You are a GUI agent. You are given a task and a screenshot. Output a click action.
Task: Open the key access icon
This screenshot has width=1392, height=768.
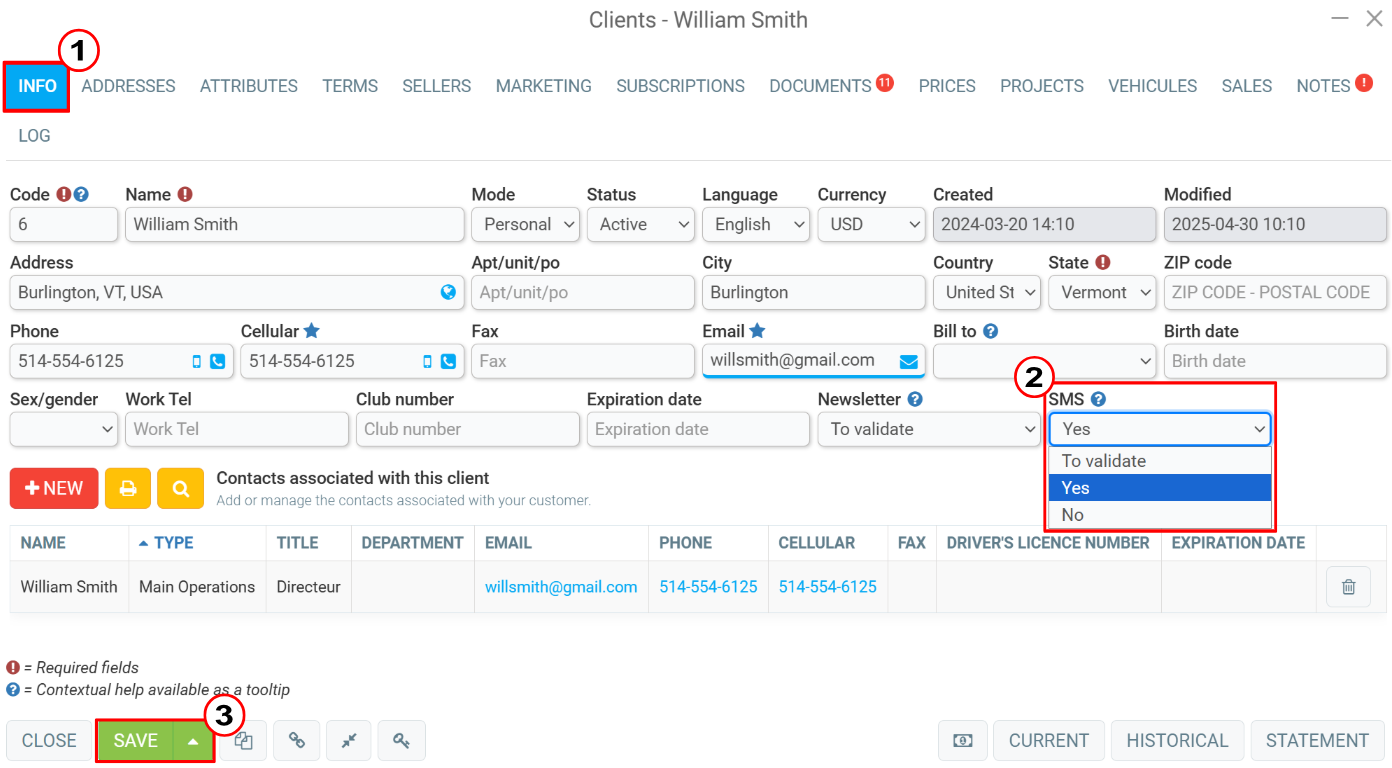coord(401,740)
